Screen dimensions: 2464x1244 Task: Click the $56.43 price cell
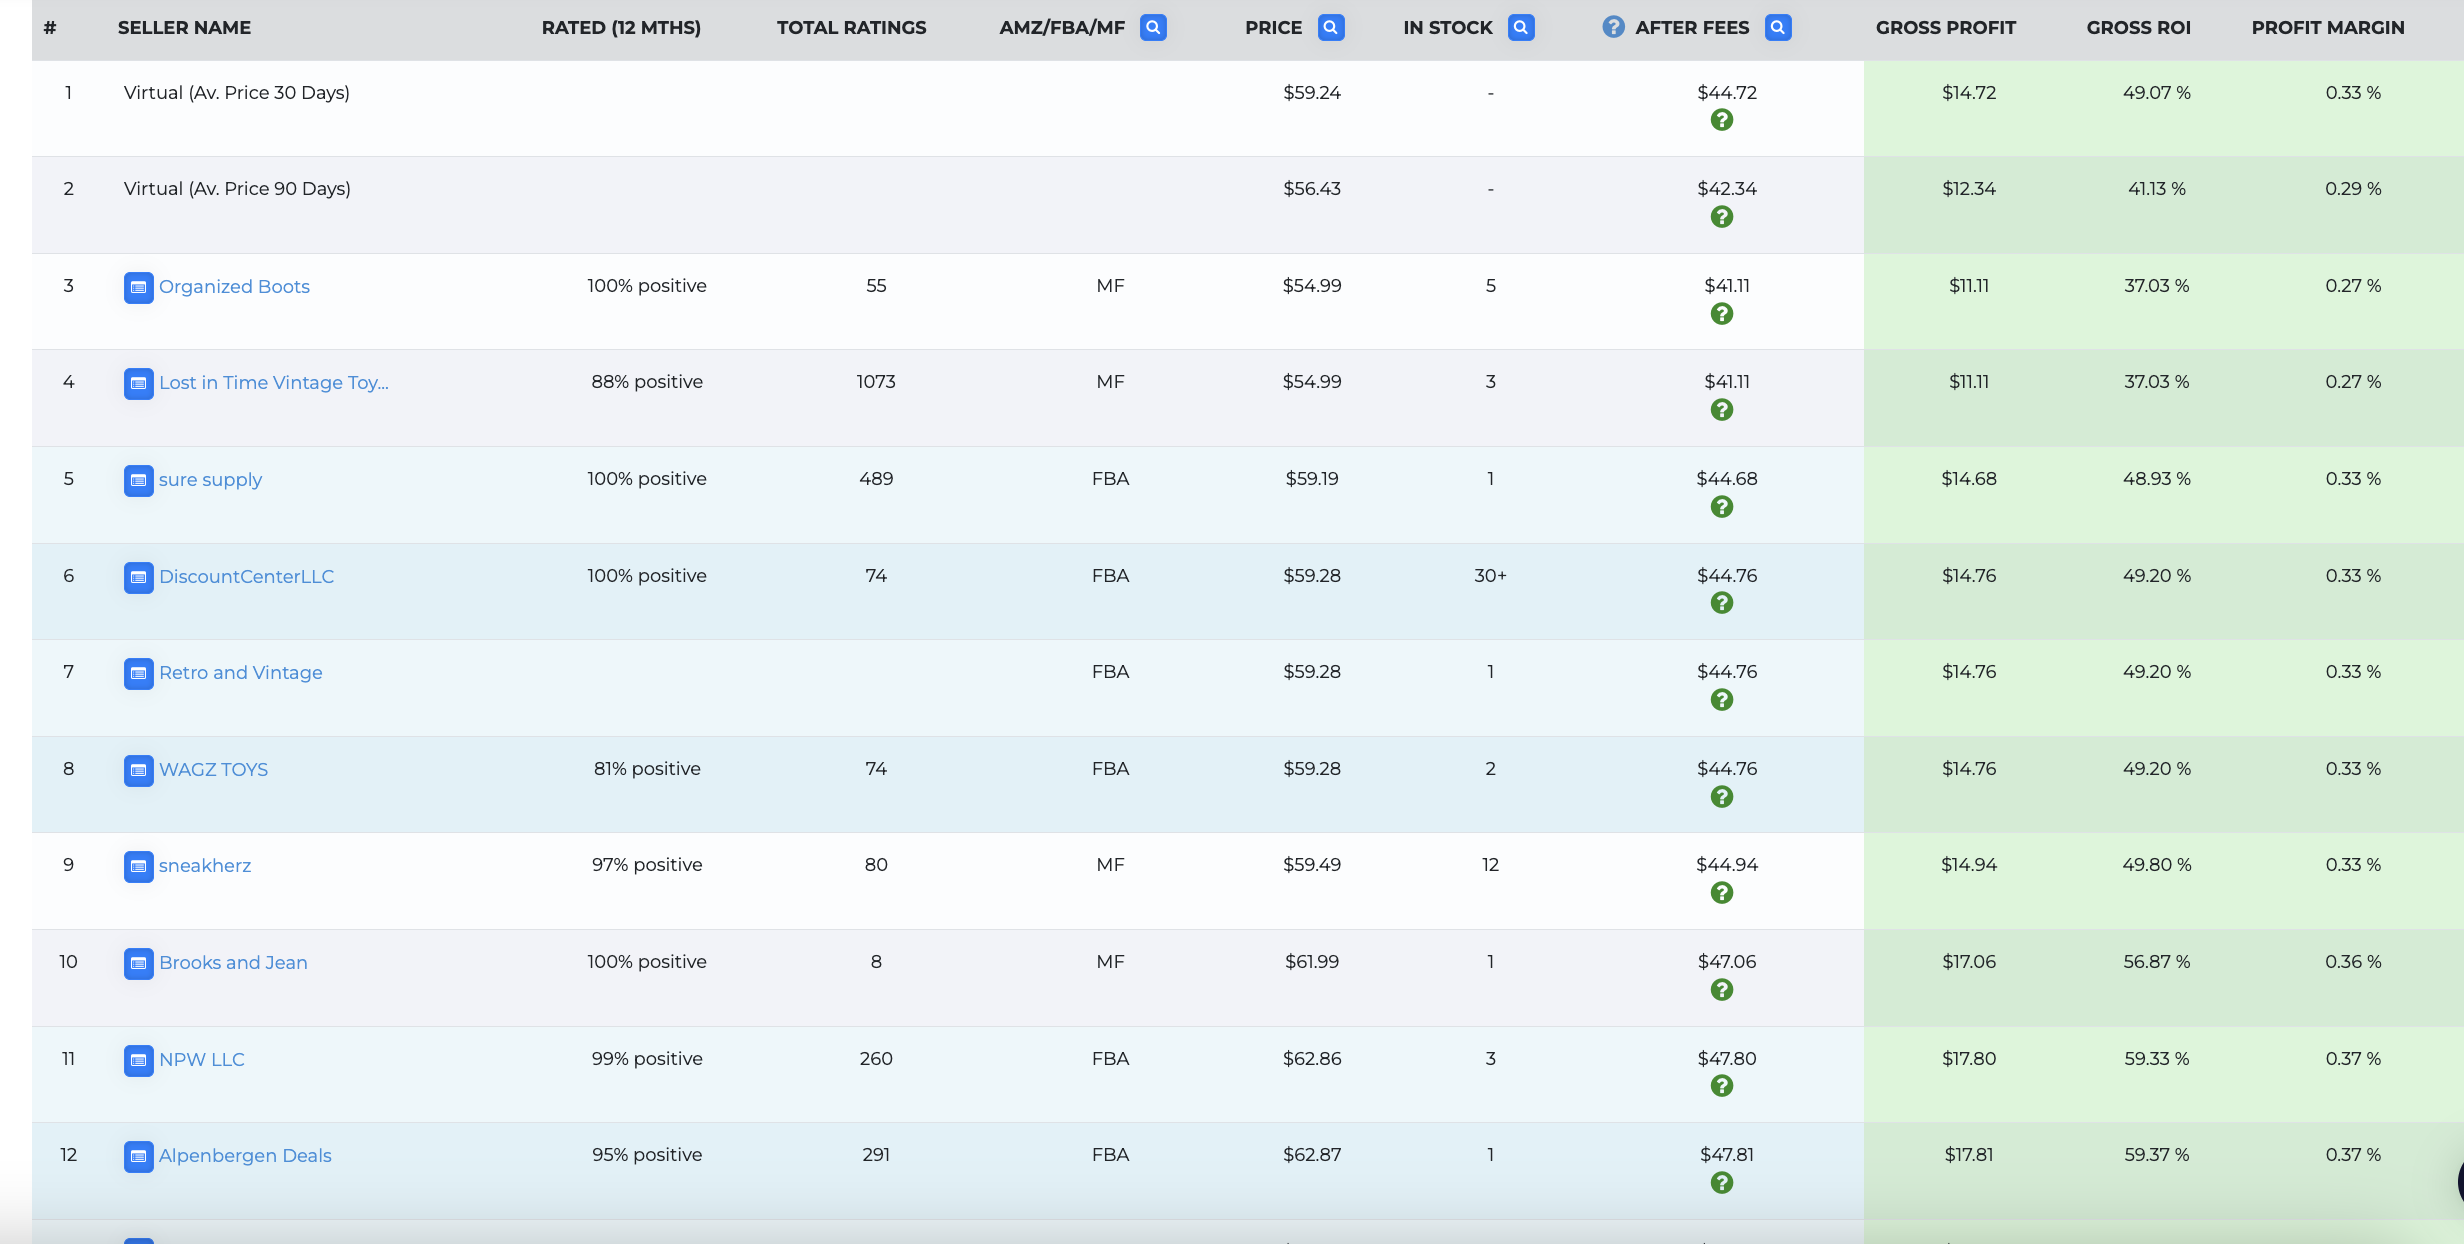pos(1312,189)
